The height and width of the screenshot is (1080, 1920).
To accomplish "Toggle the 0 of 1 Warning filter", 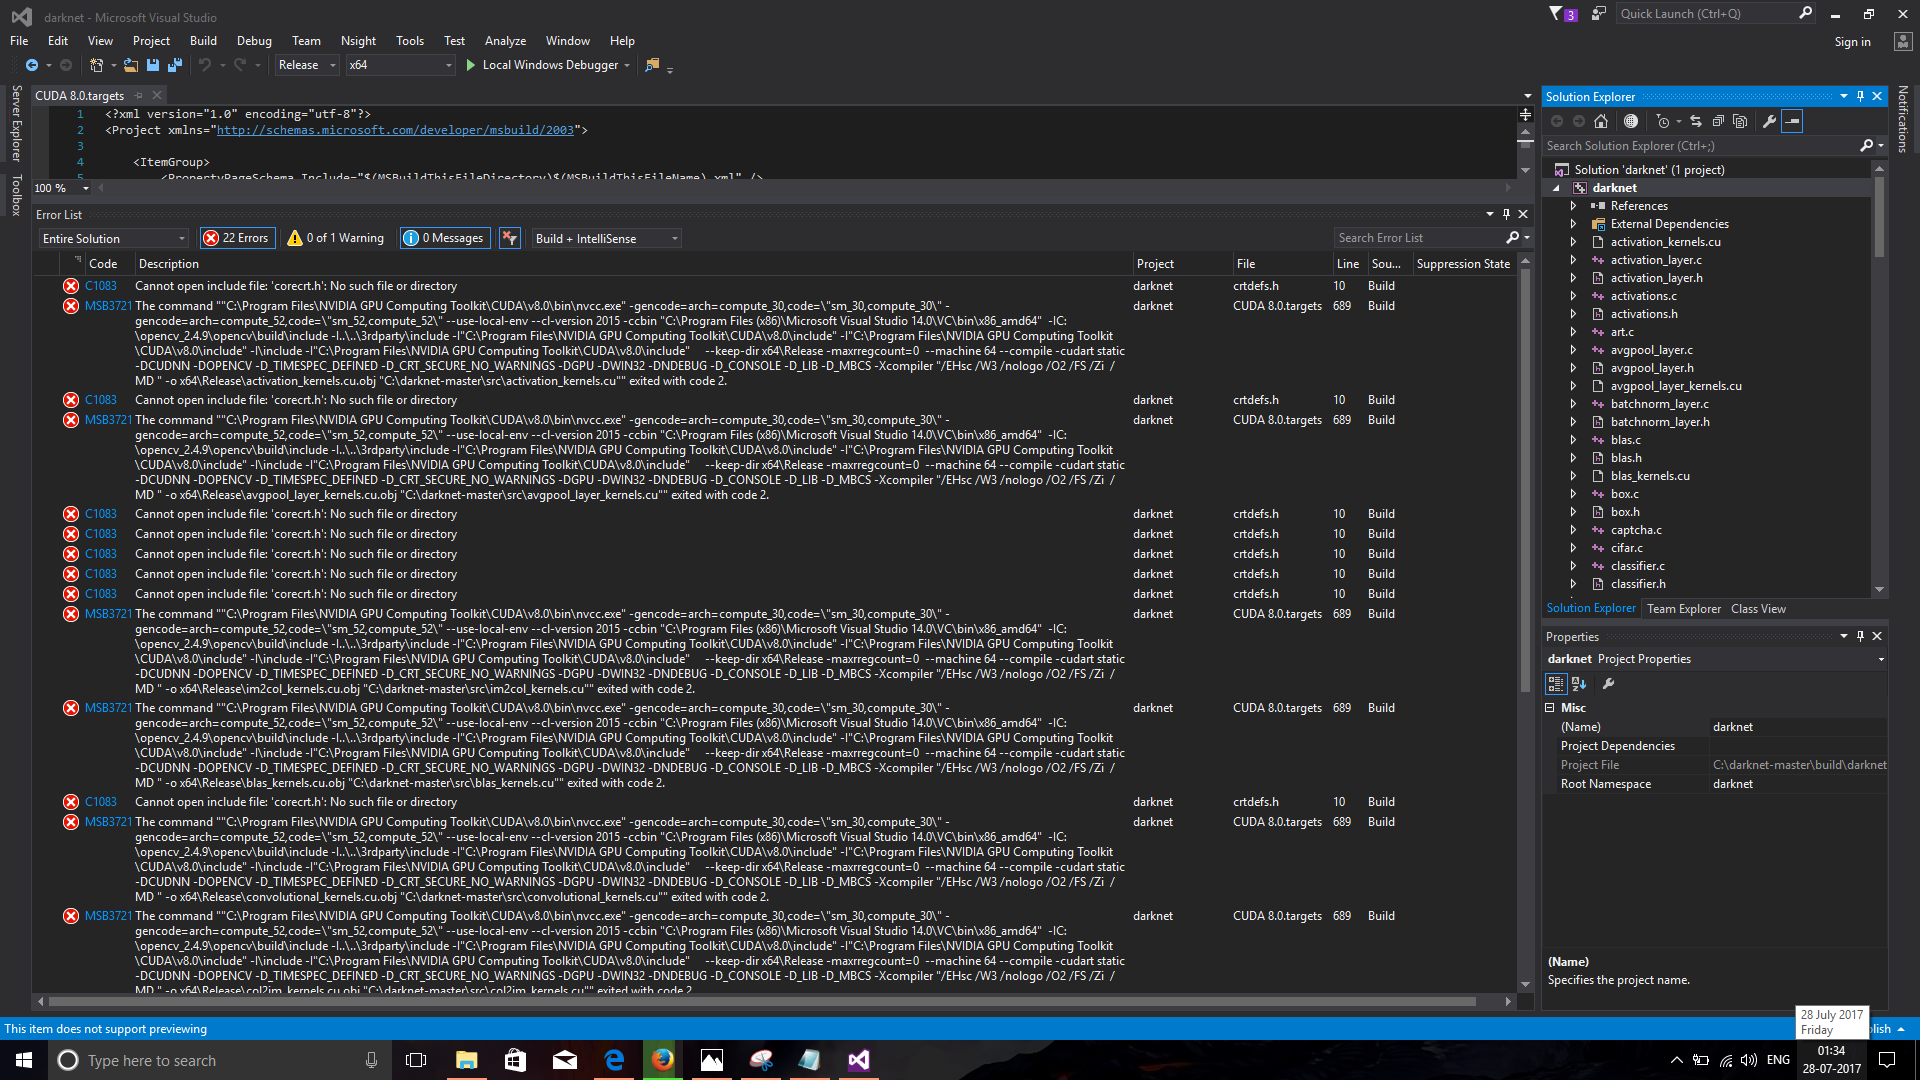I will click(x=335, y=237).
